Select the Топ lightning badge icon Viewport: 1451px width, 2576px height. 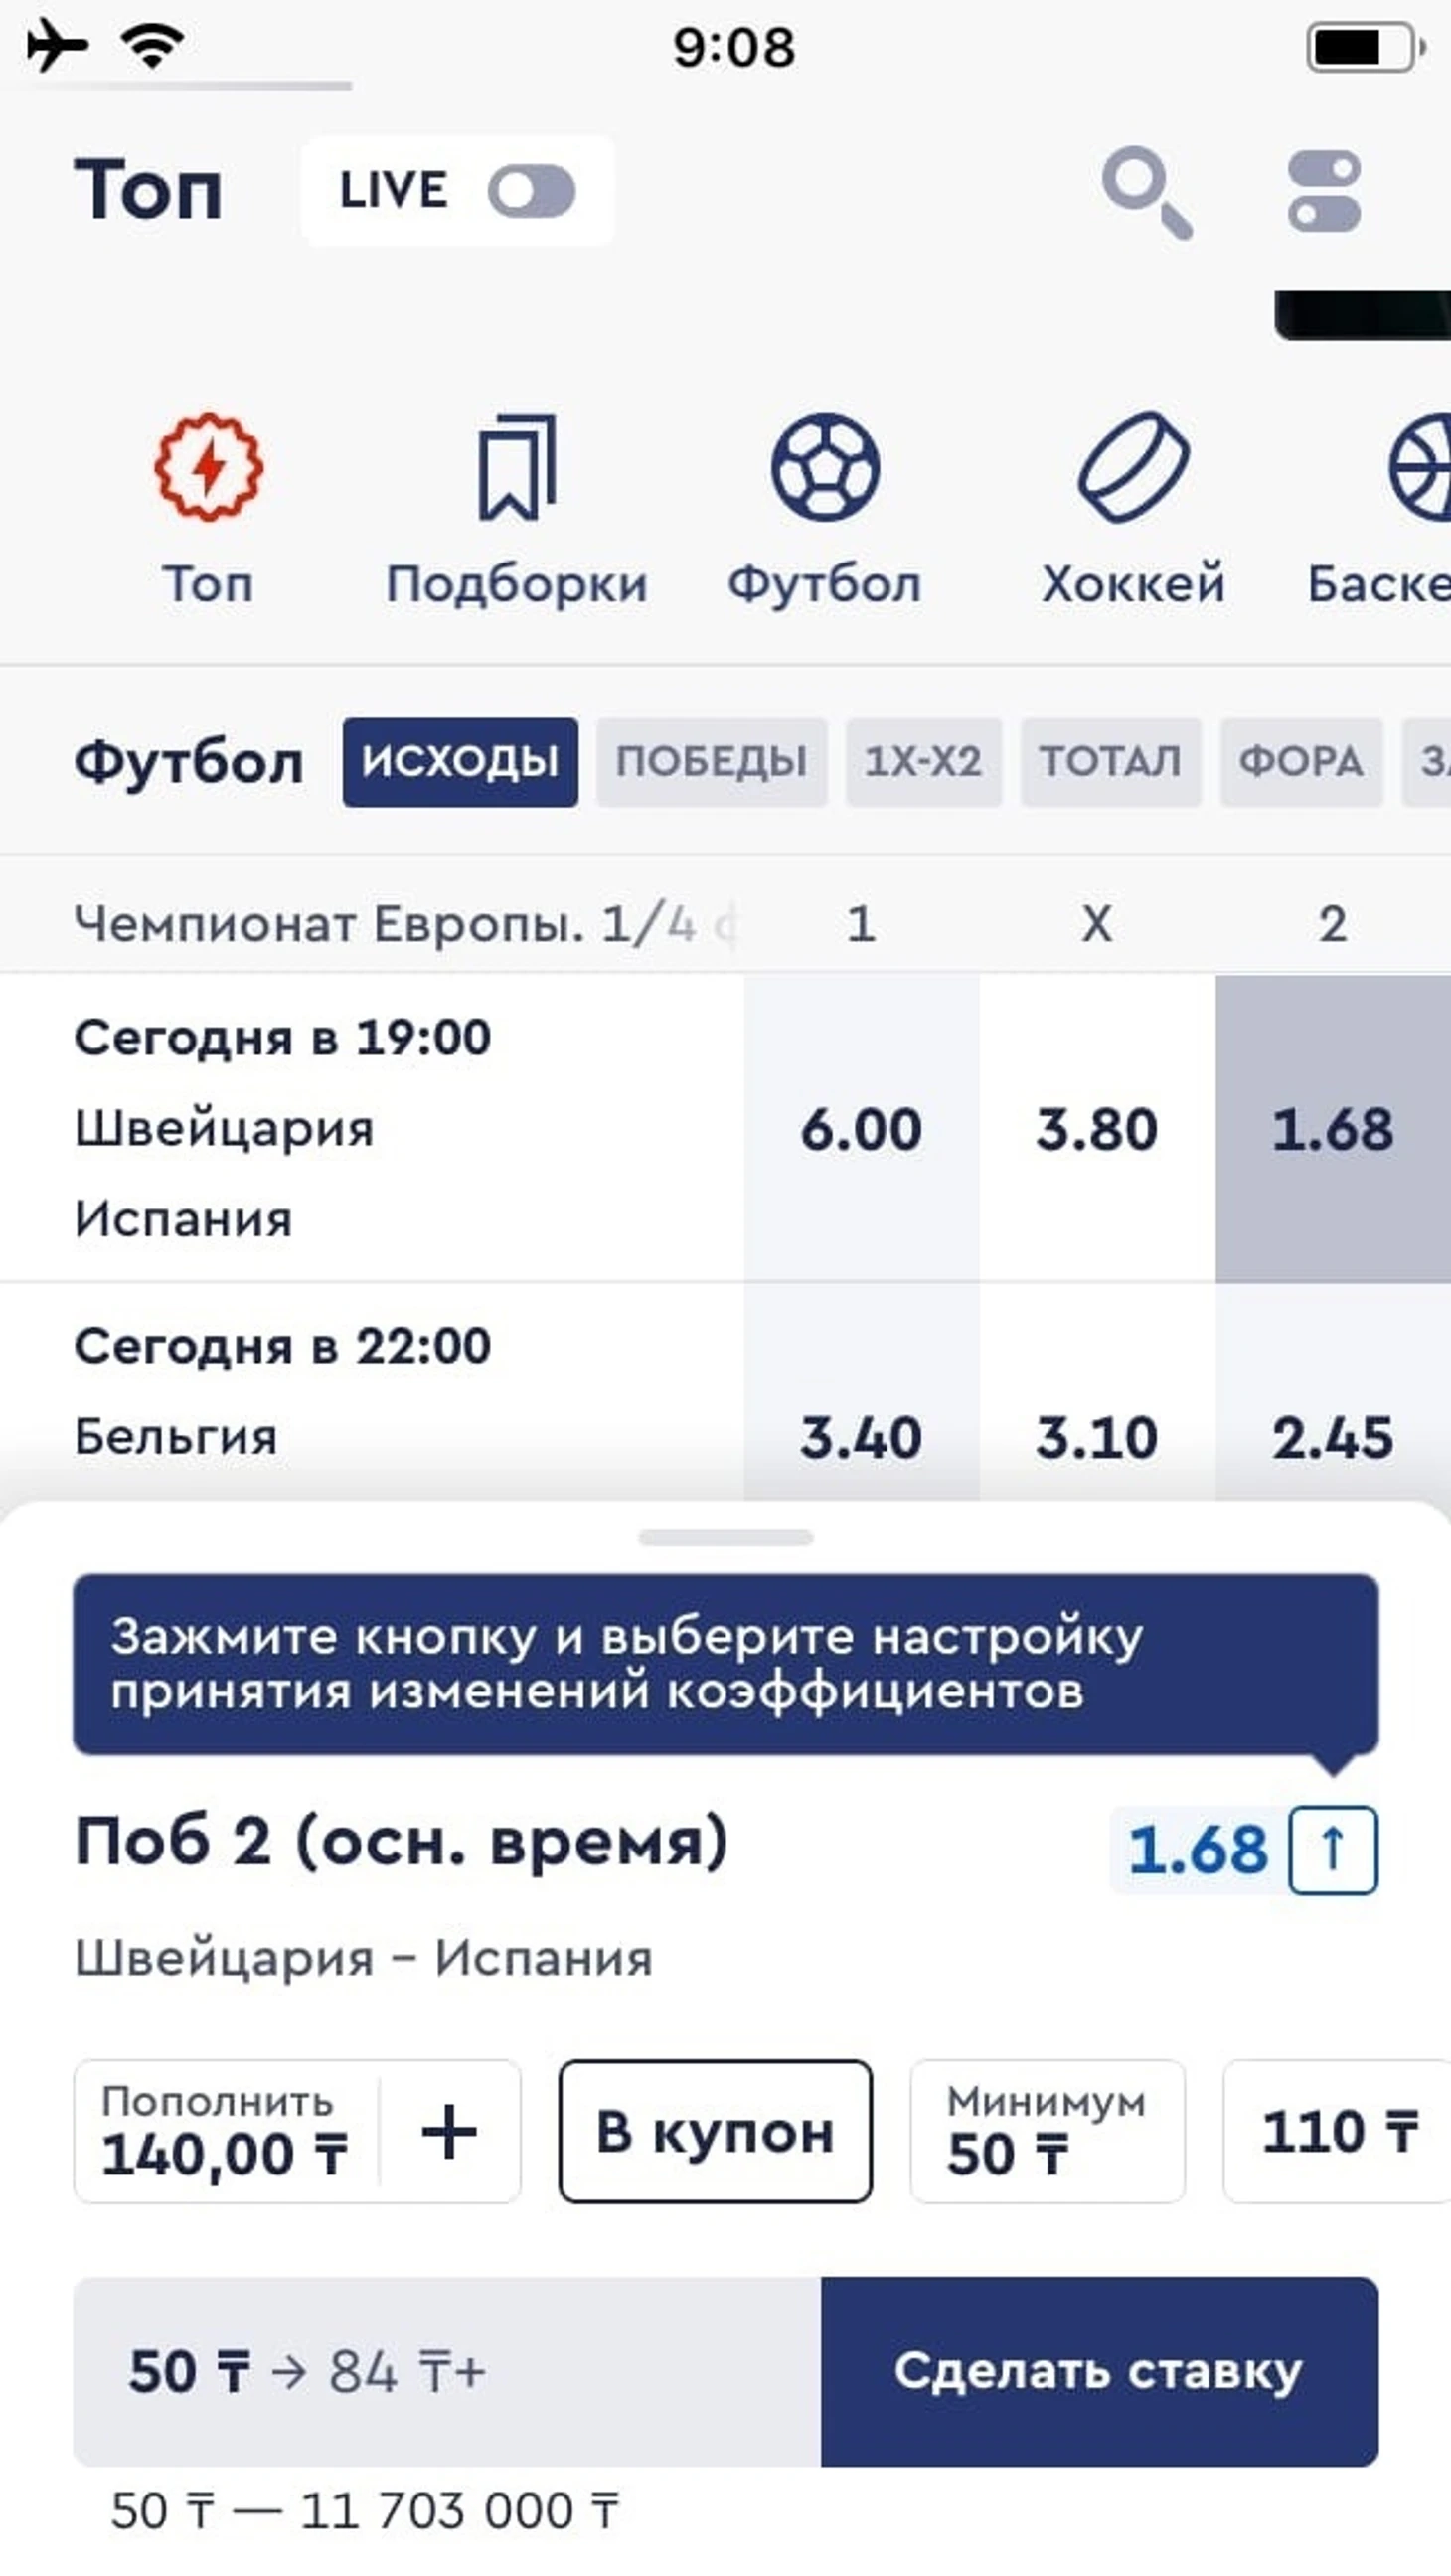pos(208,467)
